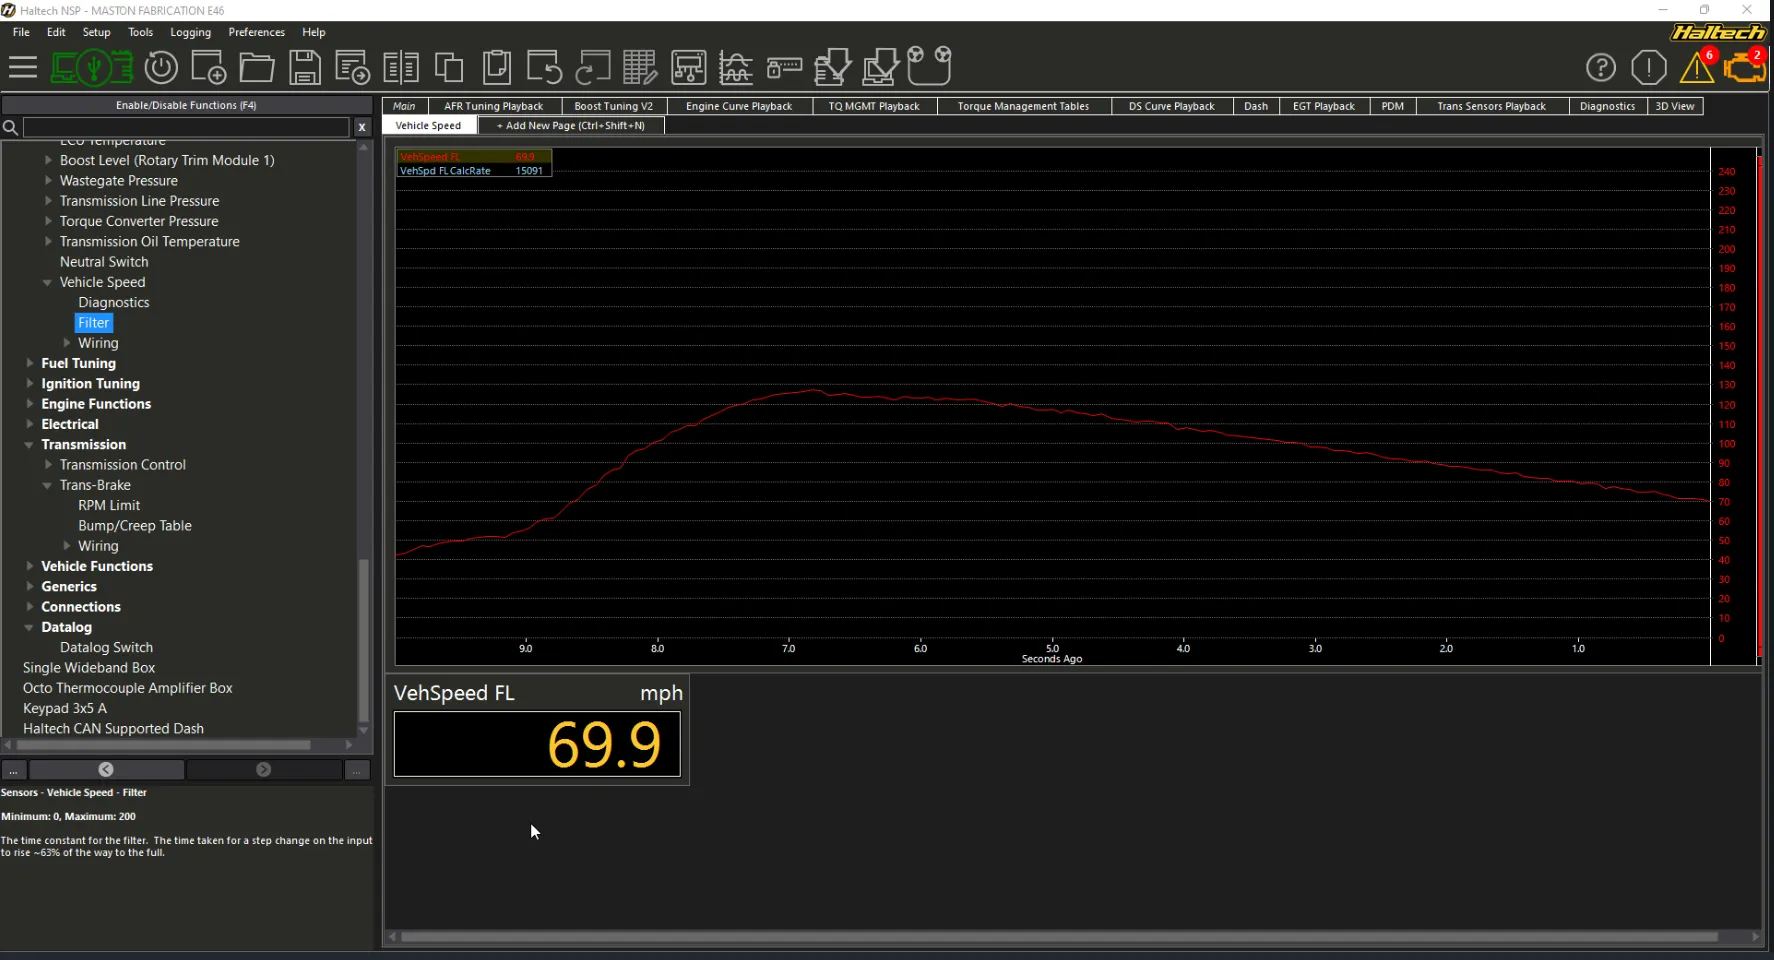1774x960 pixels.
Task: Collapse the Transmission section
Action: coord(29,444)
